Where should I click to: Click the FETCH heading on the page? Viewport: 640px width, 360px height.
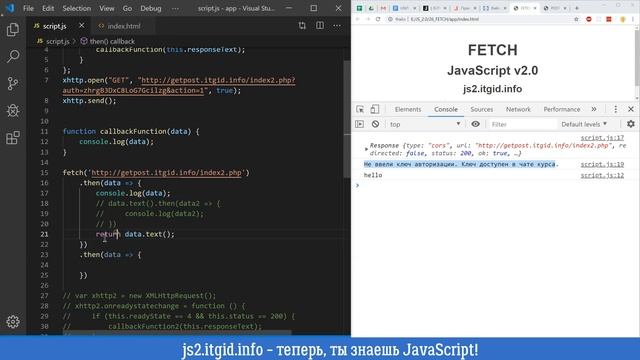tap(492, 50)
